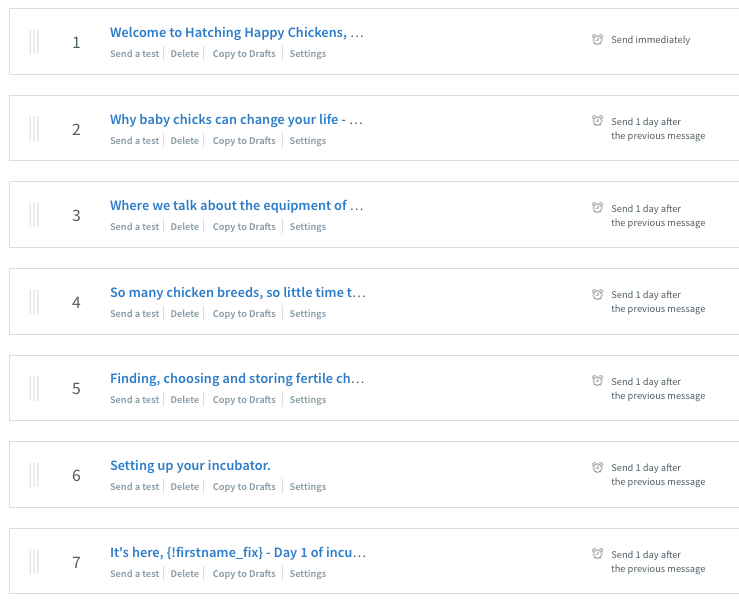
Task: Delete message 6 about the incubator
Action: click(x=184, y=486)
